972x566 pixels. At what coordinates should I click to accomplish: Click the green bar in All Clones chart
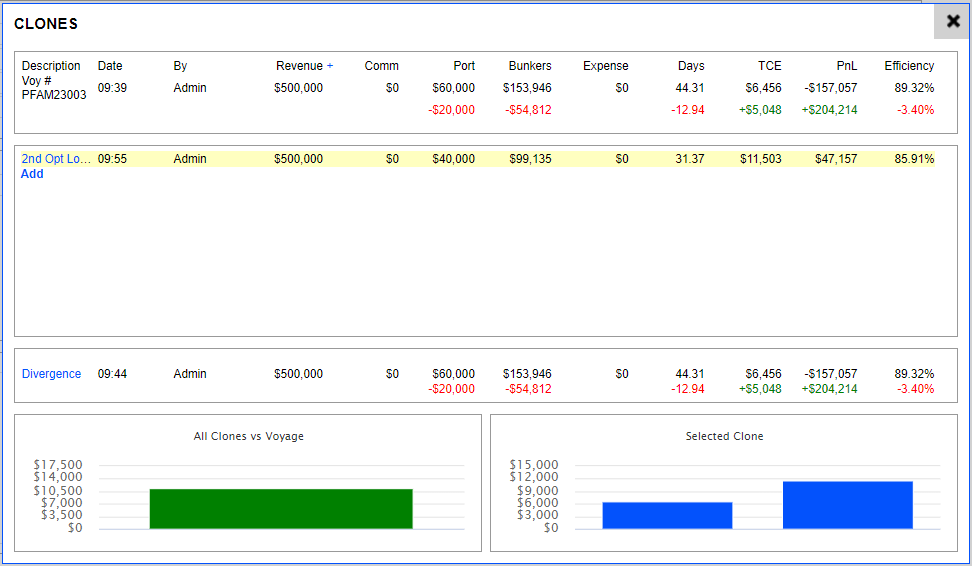[x=280, y=508]
